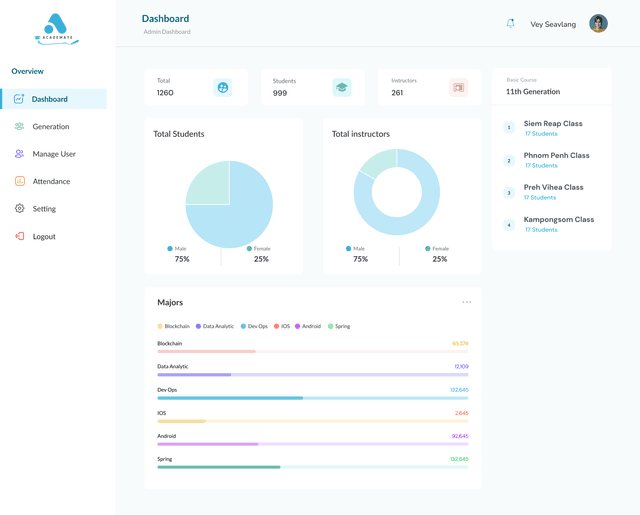Toggle the Dev Ops legend dot

click(x=243, y=326)
